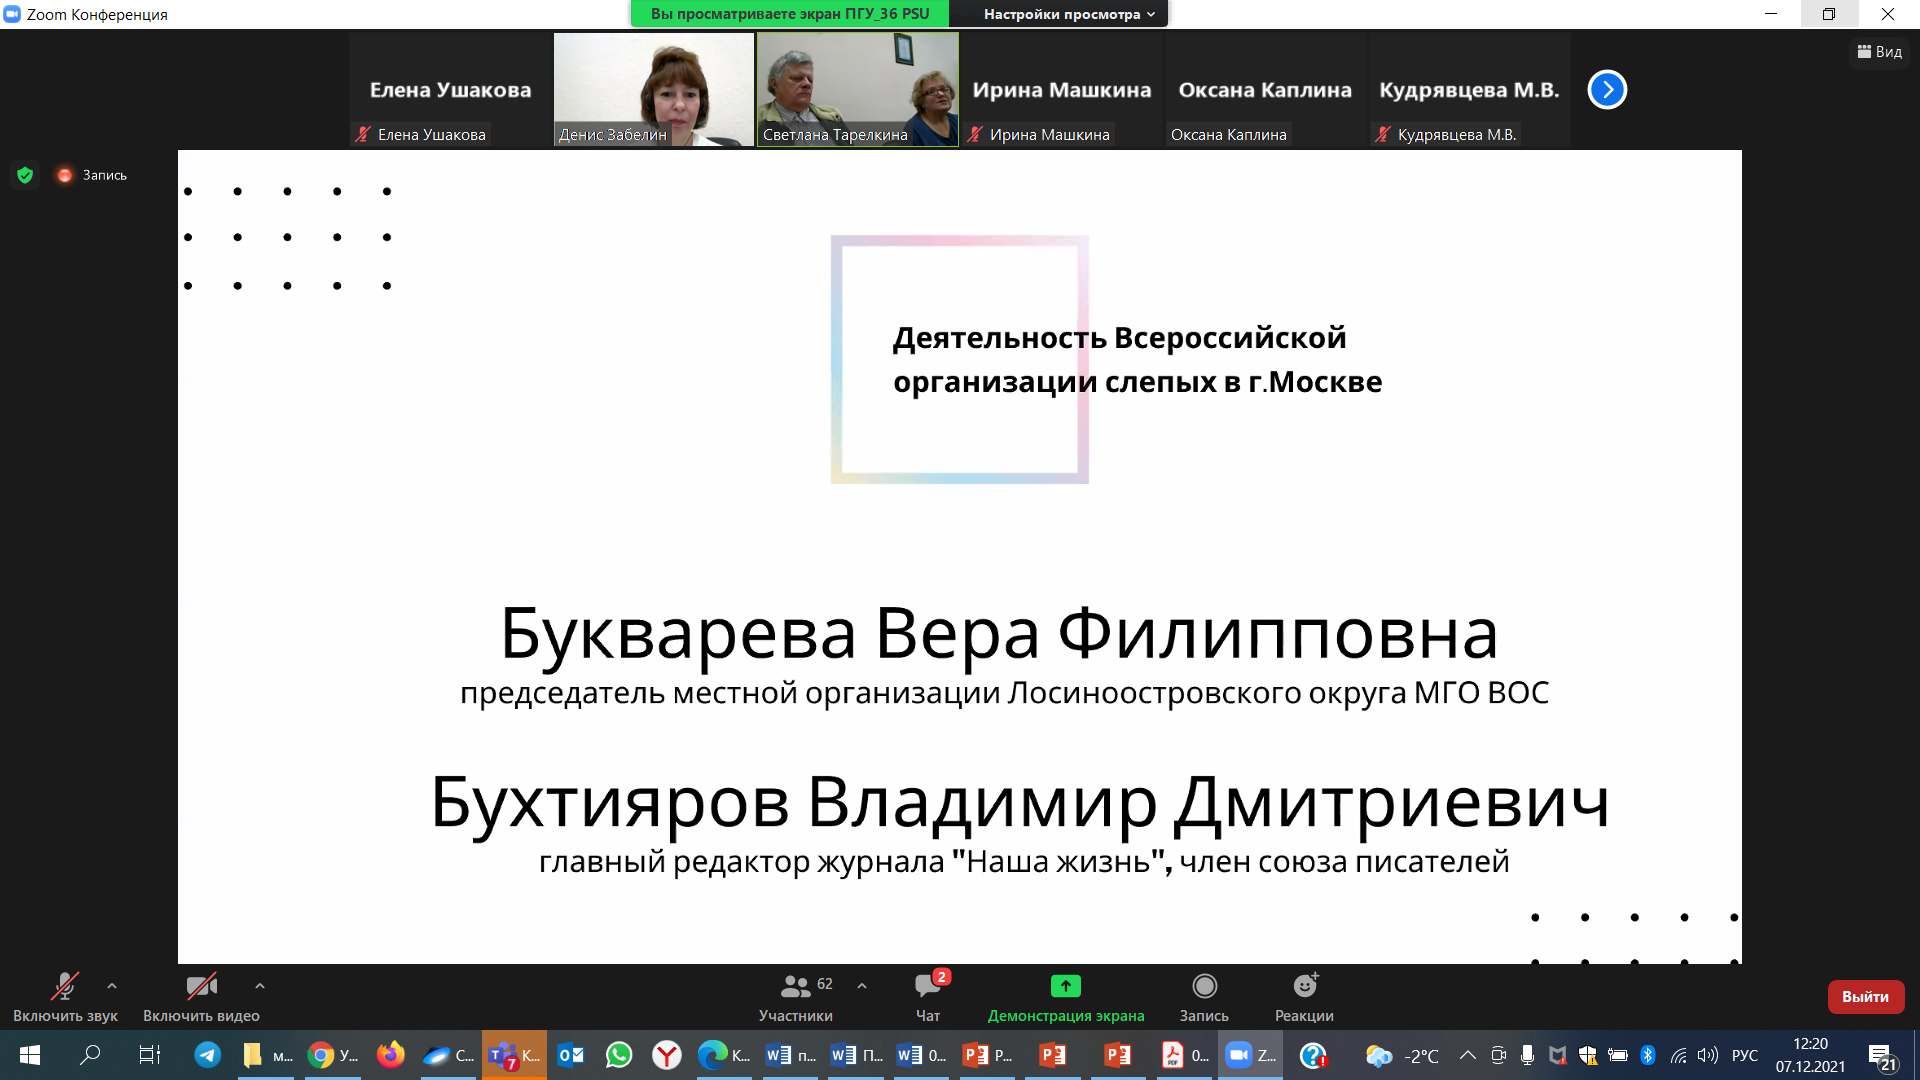Click the Reactions smiley icon

1304,986
